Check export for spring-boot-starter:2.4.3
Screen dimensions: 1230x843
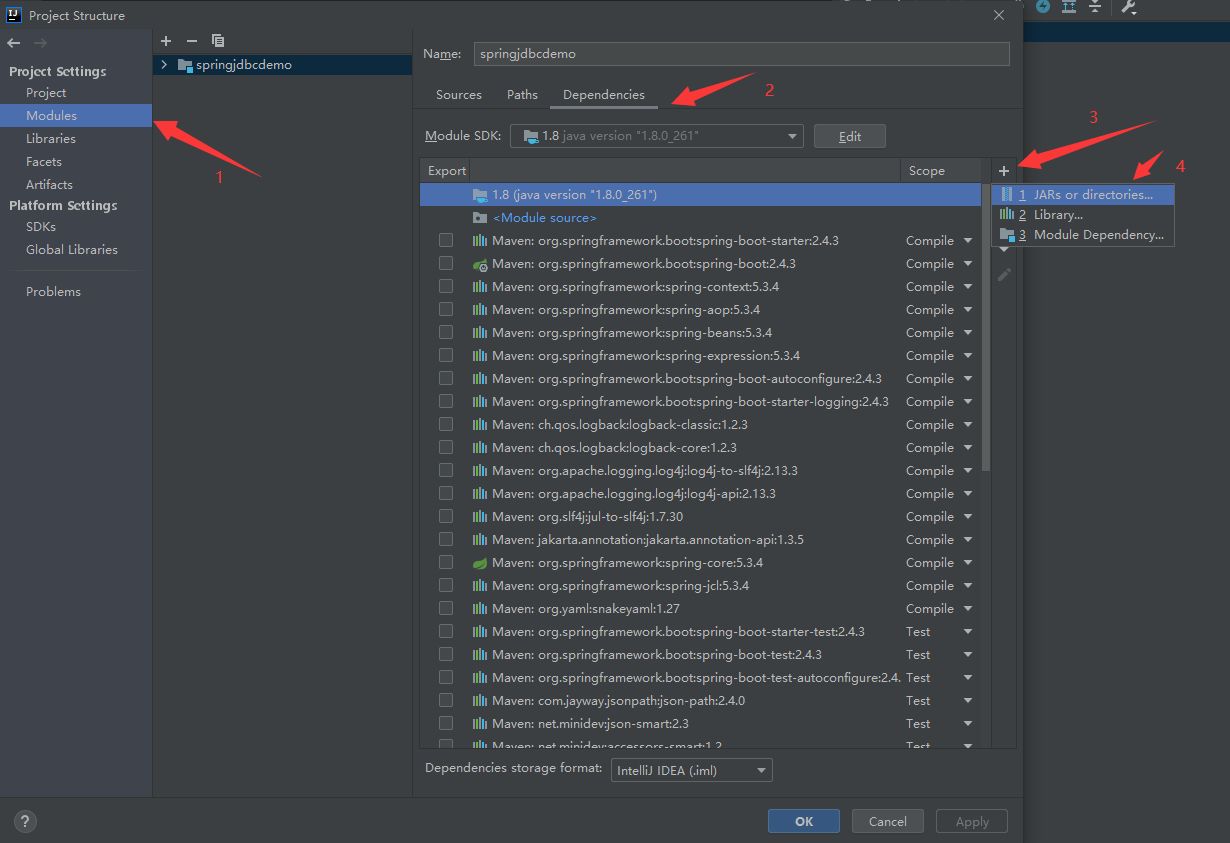click(x=446, y=241)
